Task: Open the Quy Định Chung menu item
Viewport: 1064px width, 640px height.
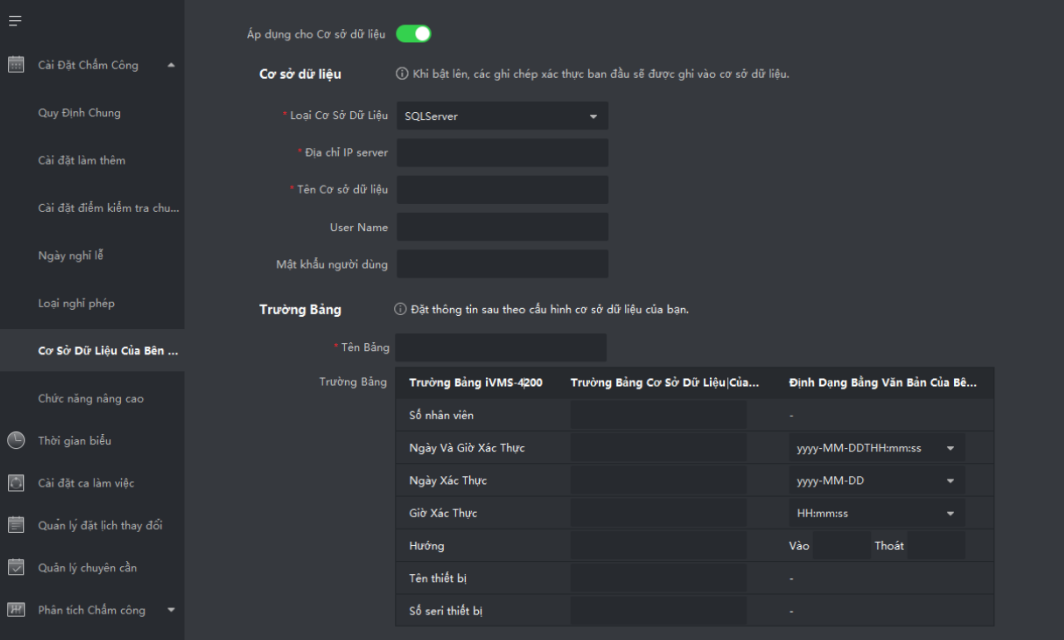Action: [79, 113]
